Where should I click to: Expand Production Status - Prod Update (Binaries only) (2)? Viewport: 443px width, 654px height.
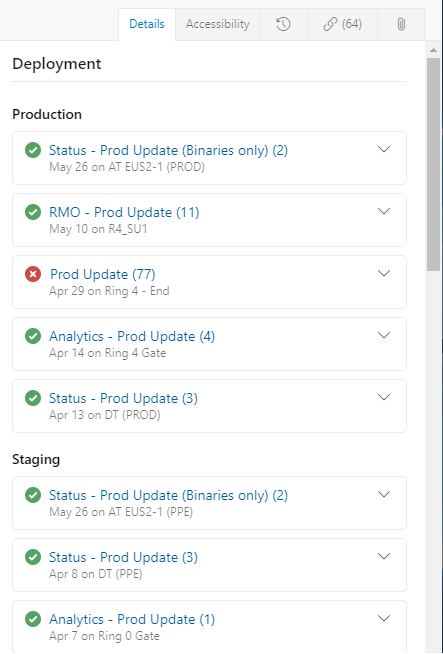coord(384,149)
